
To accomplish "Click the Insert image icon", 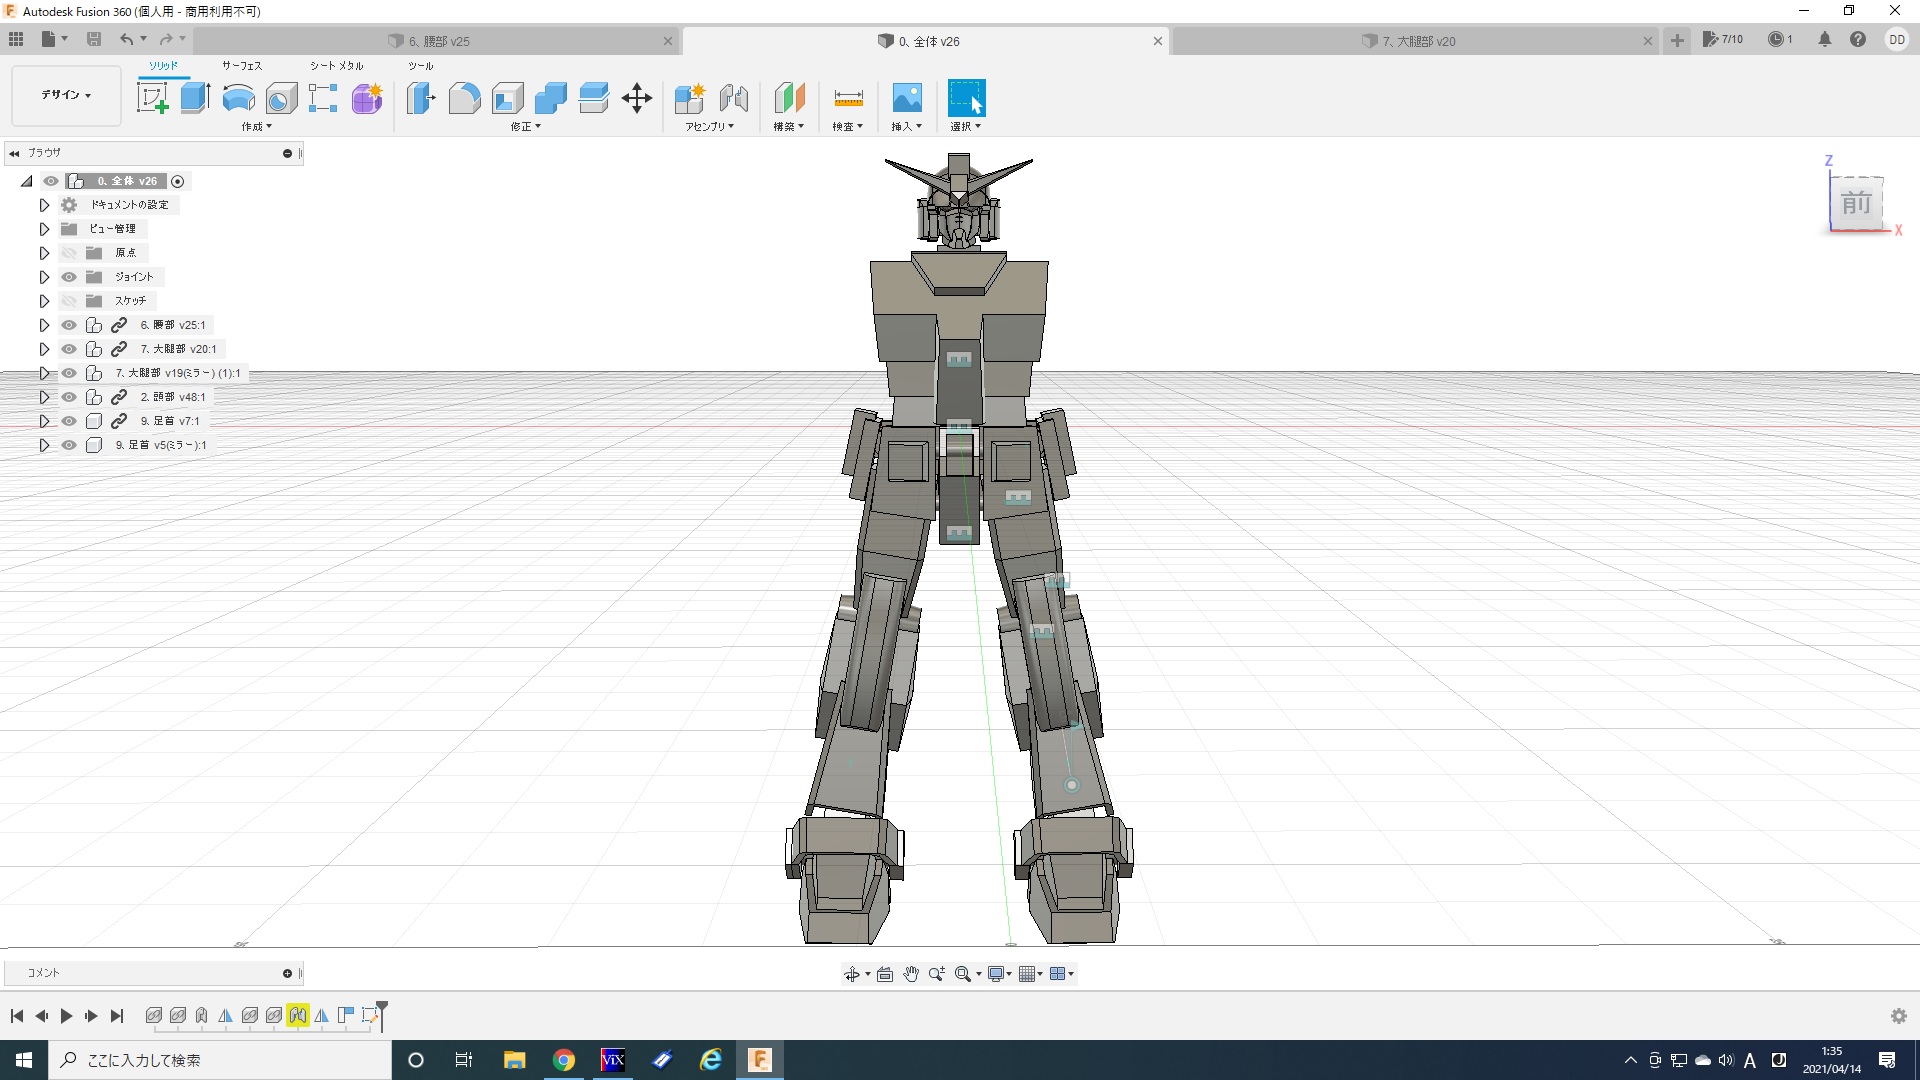I will [906, 98].
